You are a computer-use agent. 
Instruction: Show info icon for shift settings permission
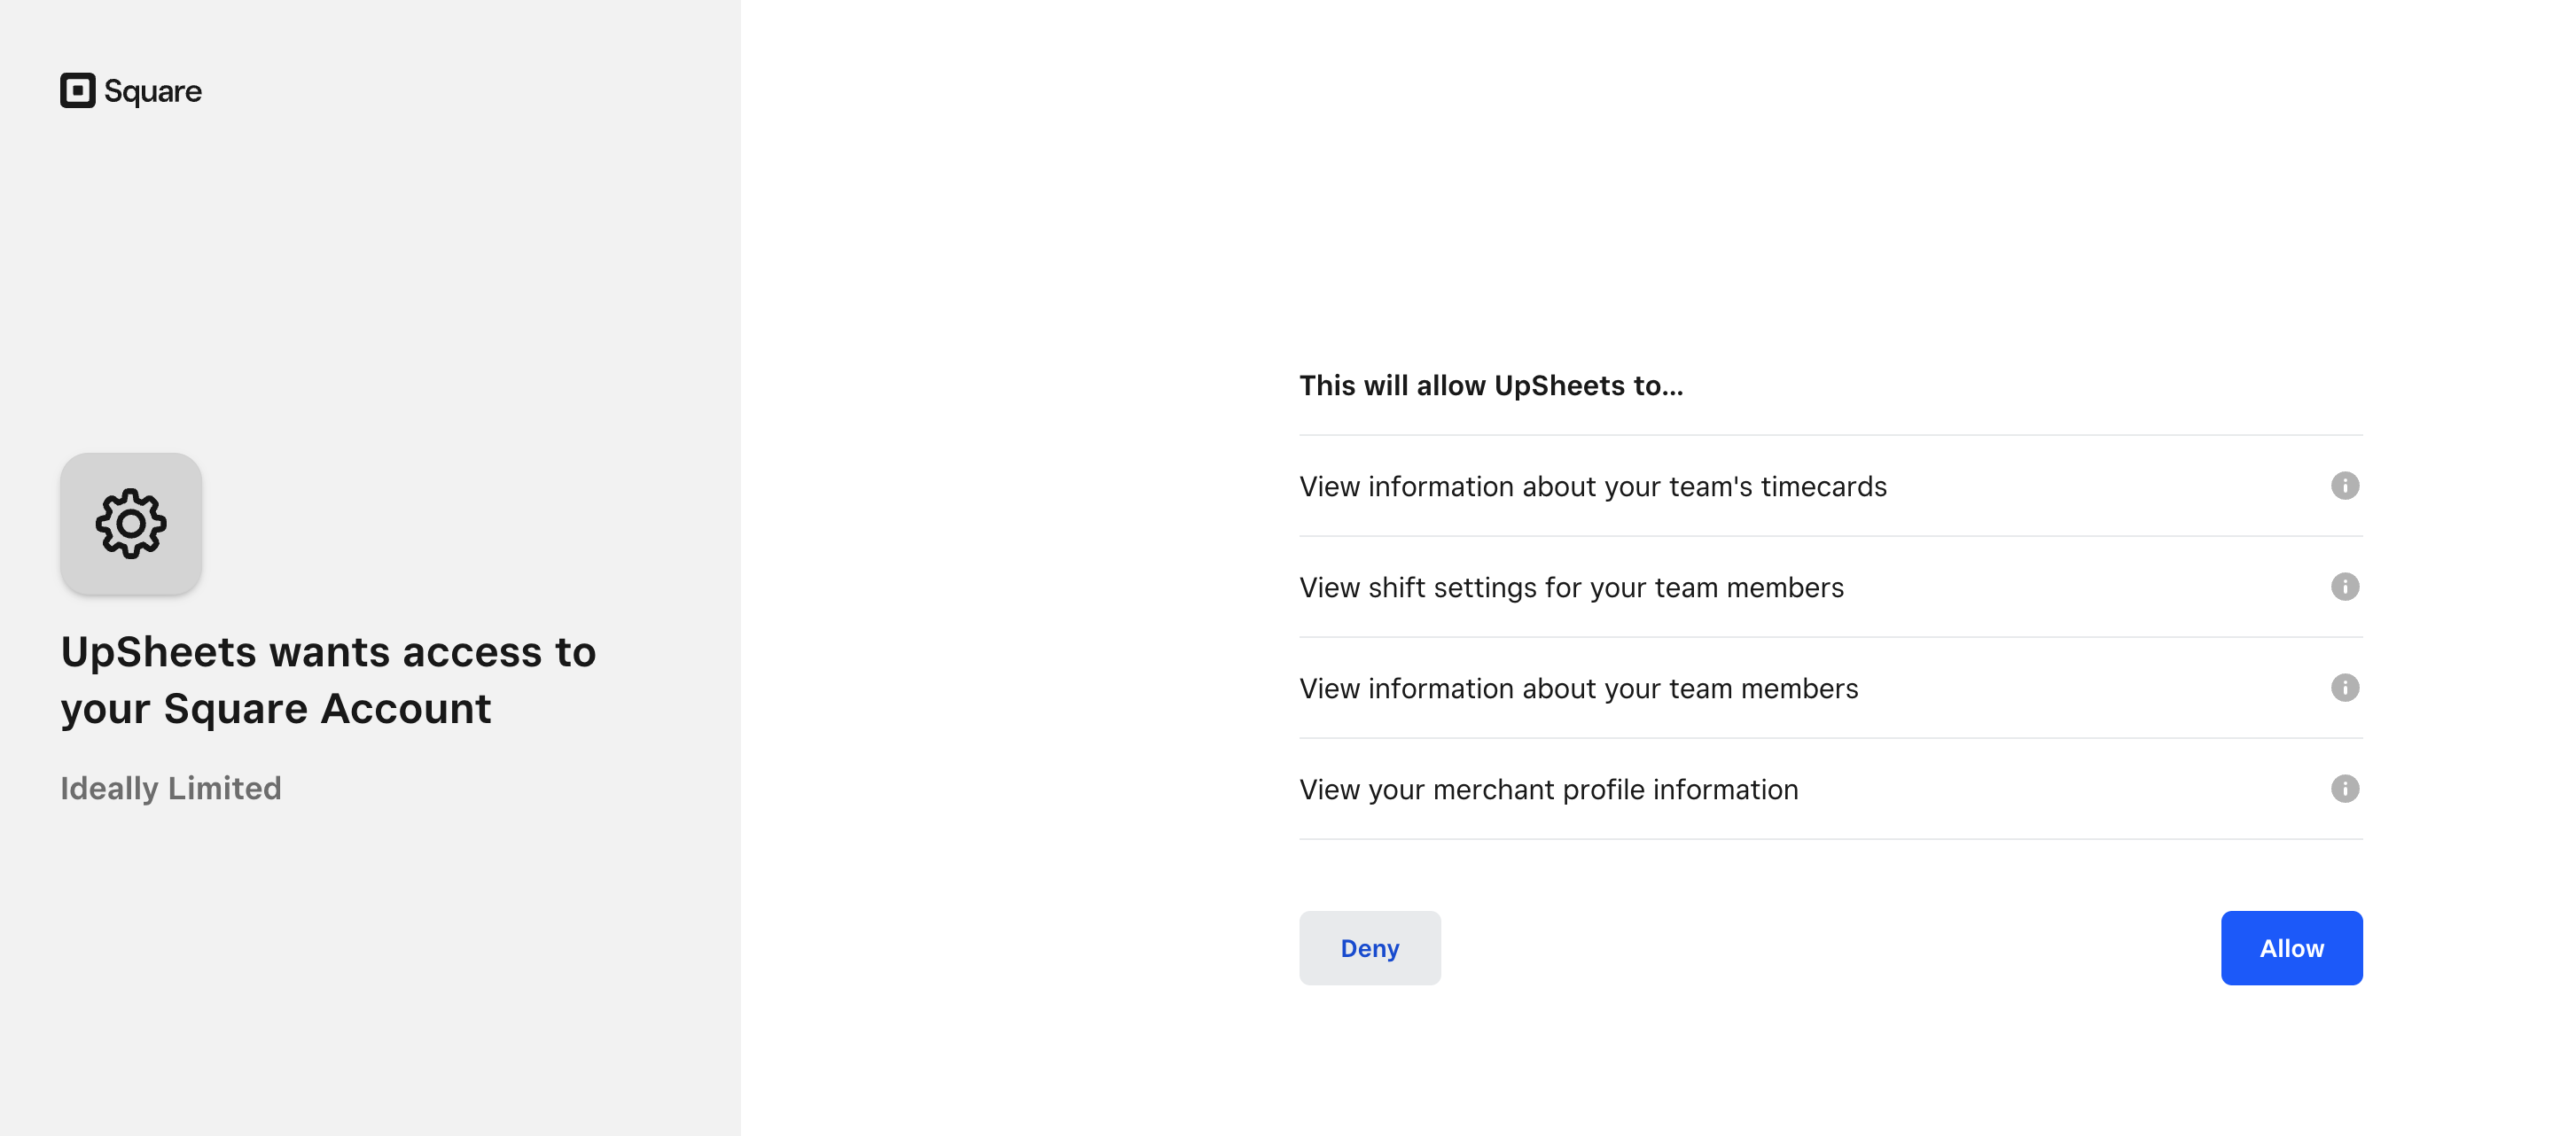[2344, 587]
